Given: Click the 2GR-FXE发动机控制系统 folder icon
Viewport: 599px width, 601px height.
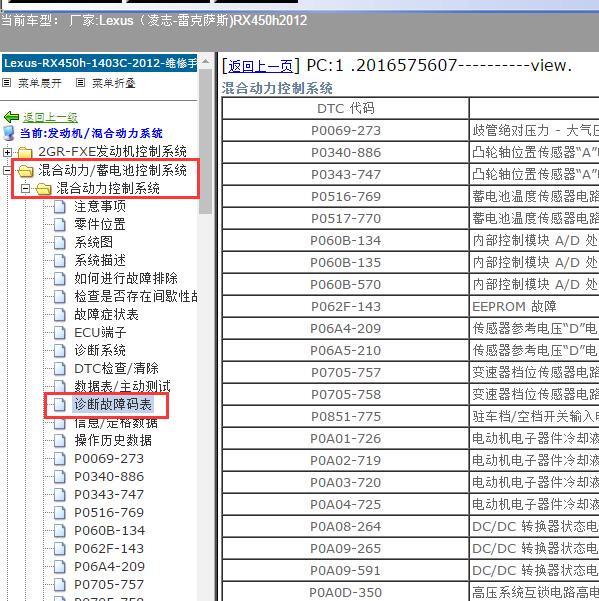Looking at the screenshot, I should pos(25,153).
